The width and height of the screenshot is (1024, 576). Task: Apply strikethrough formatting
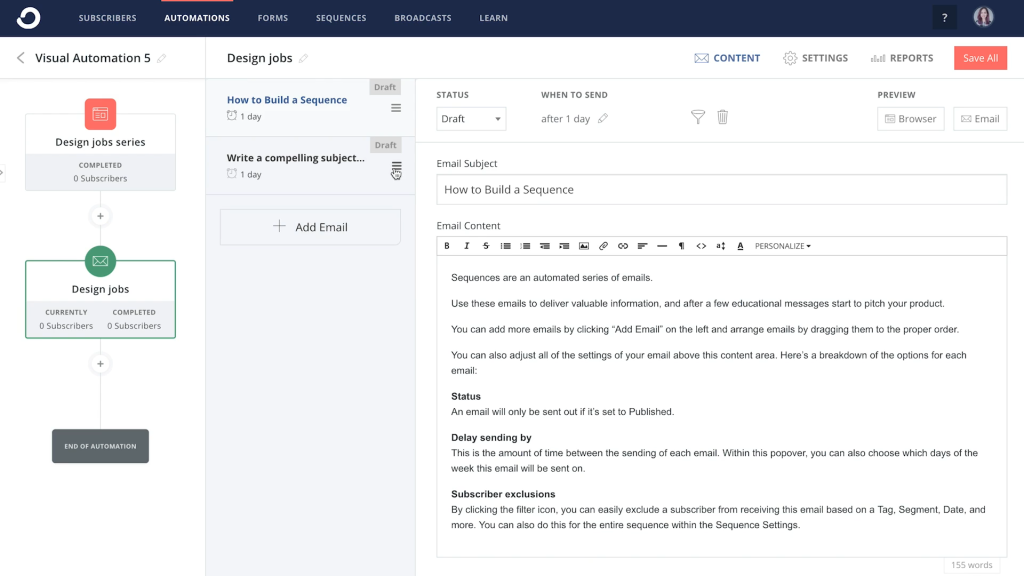pyautogui.click(x=486, y=246)
